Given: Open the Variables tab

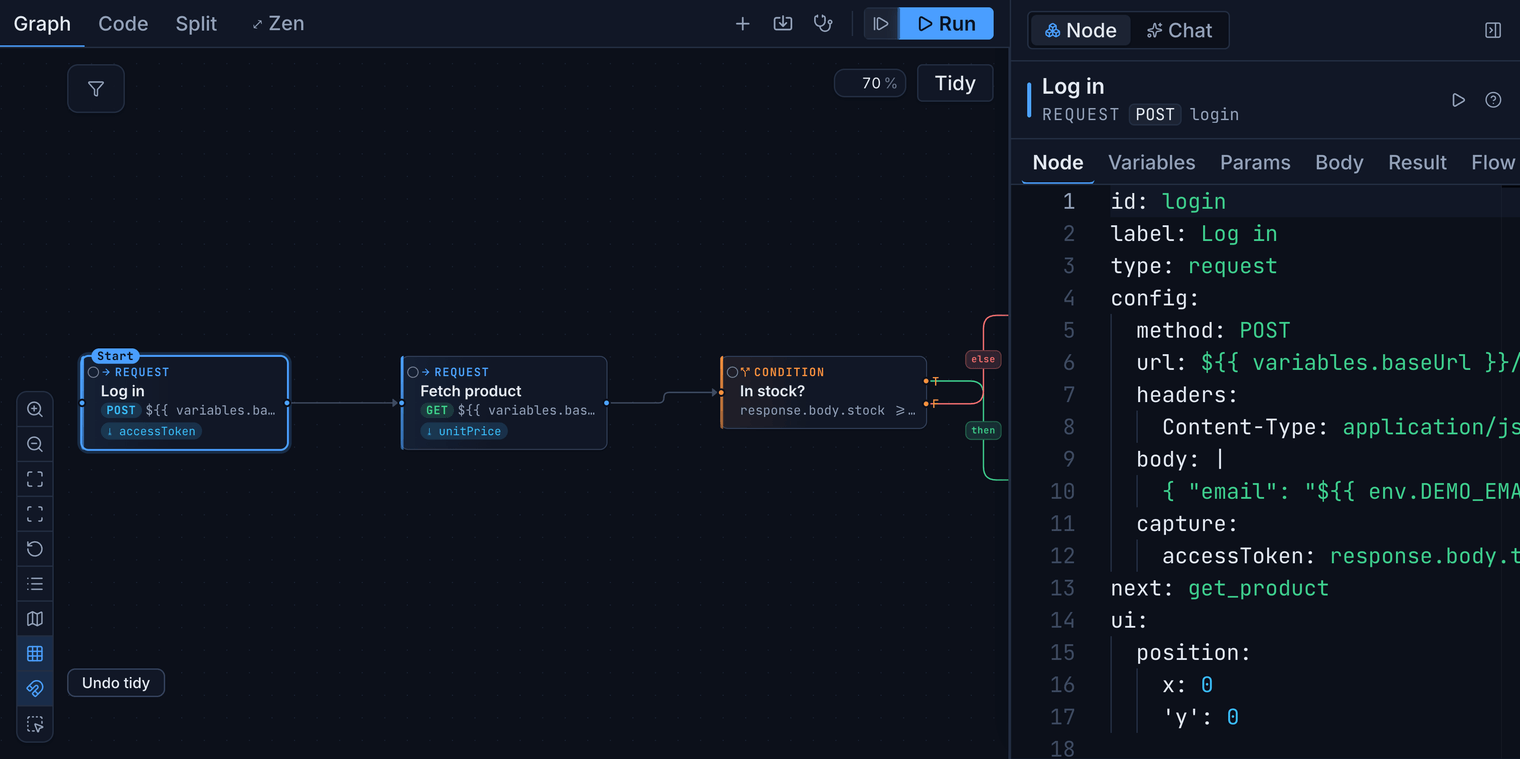Looking at the screenshot, I should 1152,162.
